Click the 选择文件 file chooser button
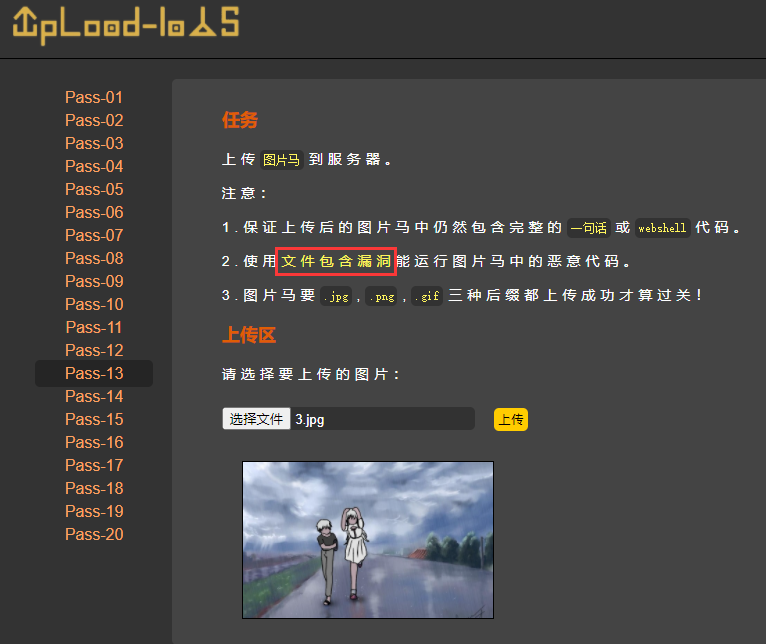Viewport: 766px width, 644px height. coord(256,419)
